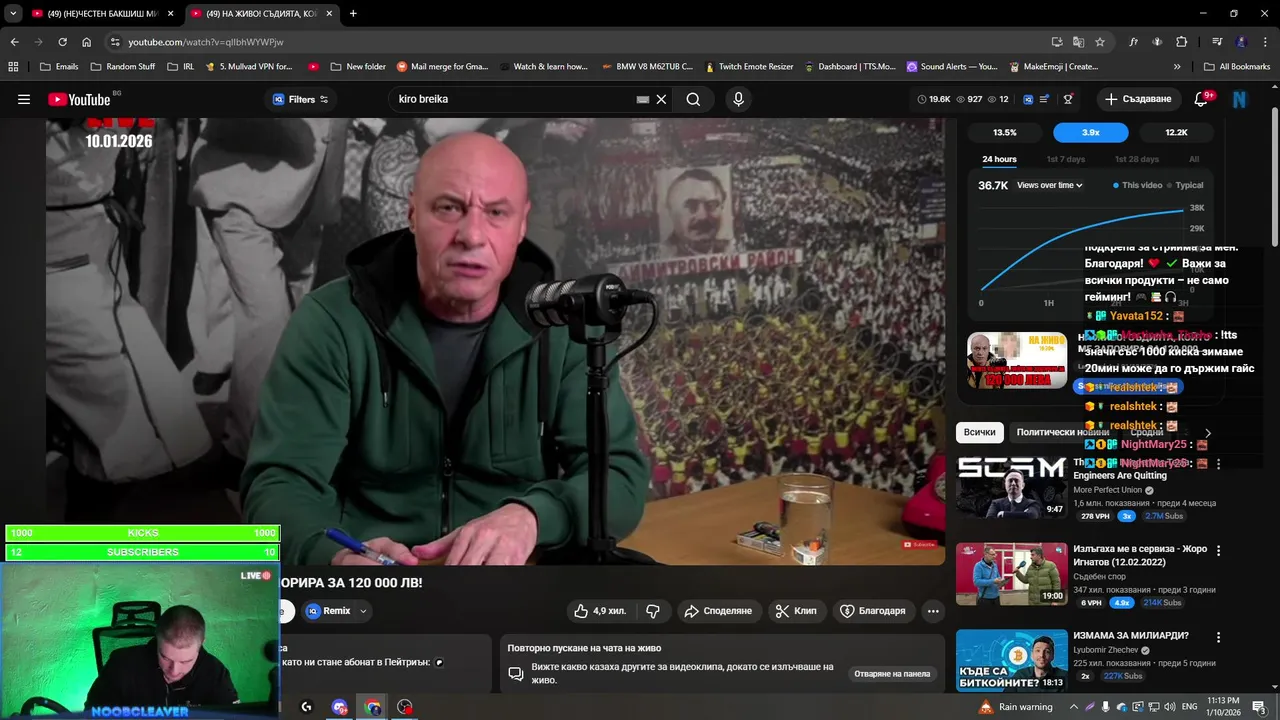
Task: Go back in browser history
Action: pyautogui.click(x=14, y=42)
